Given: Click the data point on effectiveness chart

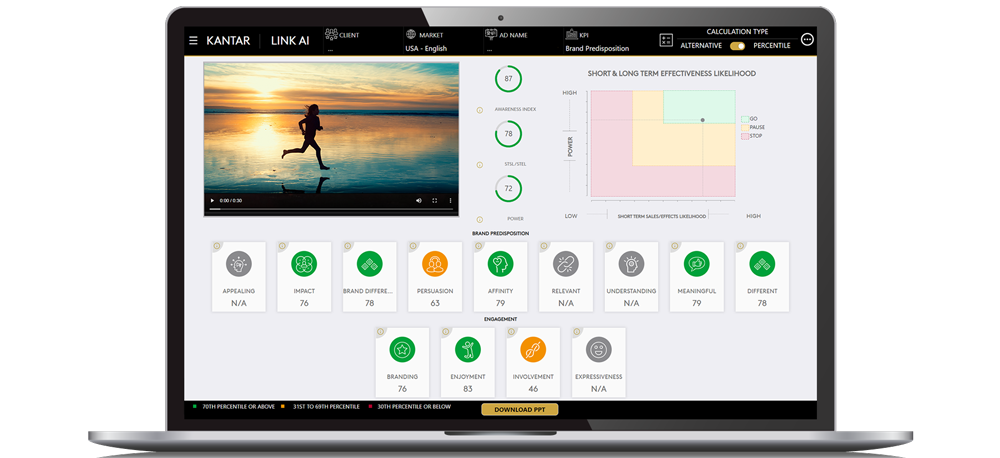Looking at the screenshot, I should [703, 120].
